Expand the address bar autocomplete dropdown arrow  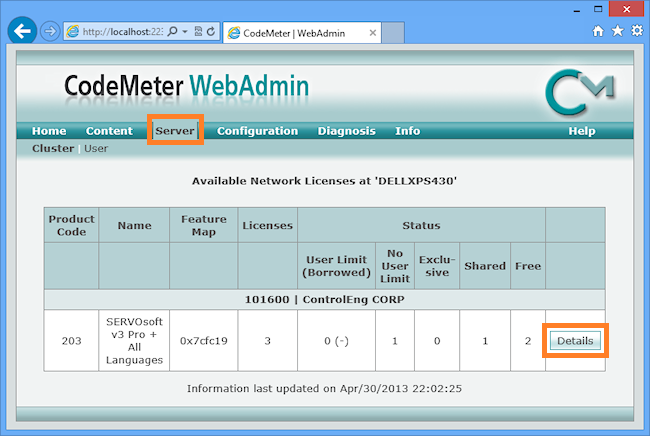pos(187,32)
